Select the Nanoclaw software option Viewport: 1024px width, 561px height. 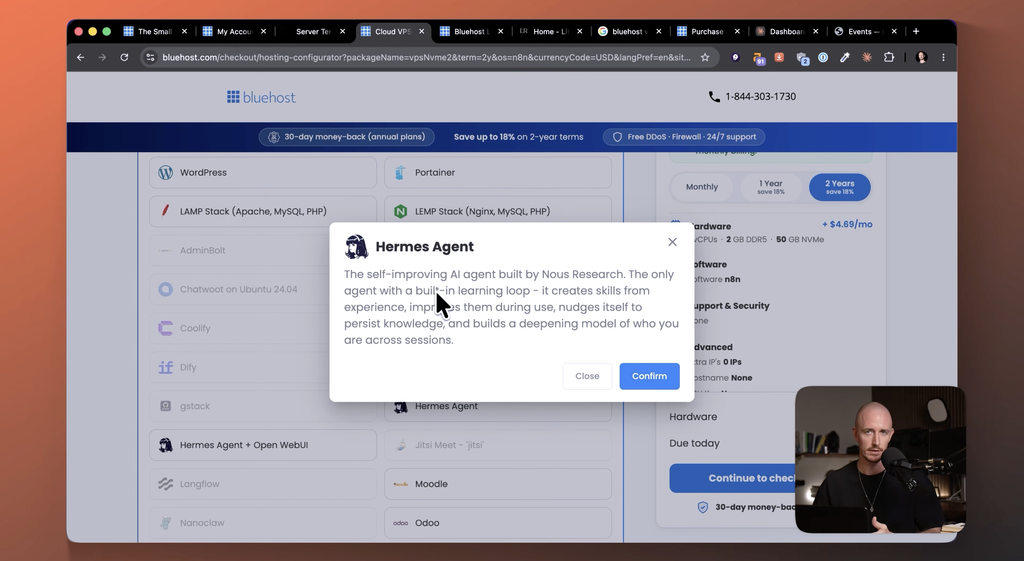[263, 523]
